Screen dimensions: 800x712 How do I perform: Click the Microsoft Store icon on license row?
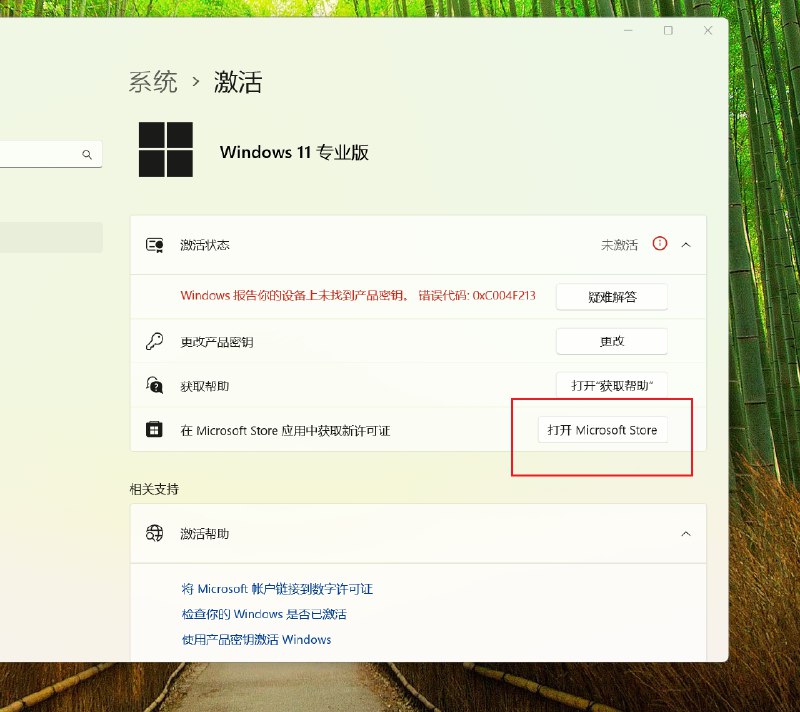[154, 428]
